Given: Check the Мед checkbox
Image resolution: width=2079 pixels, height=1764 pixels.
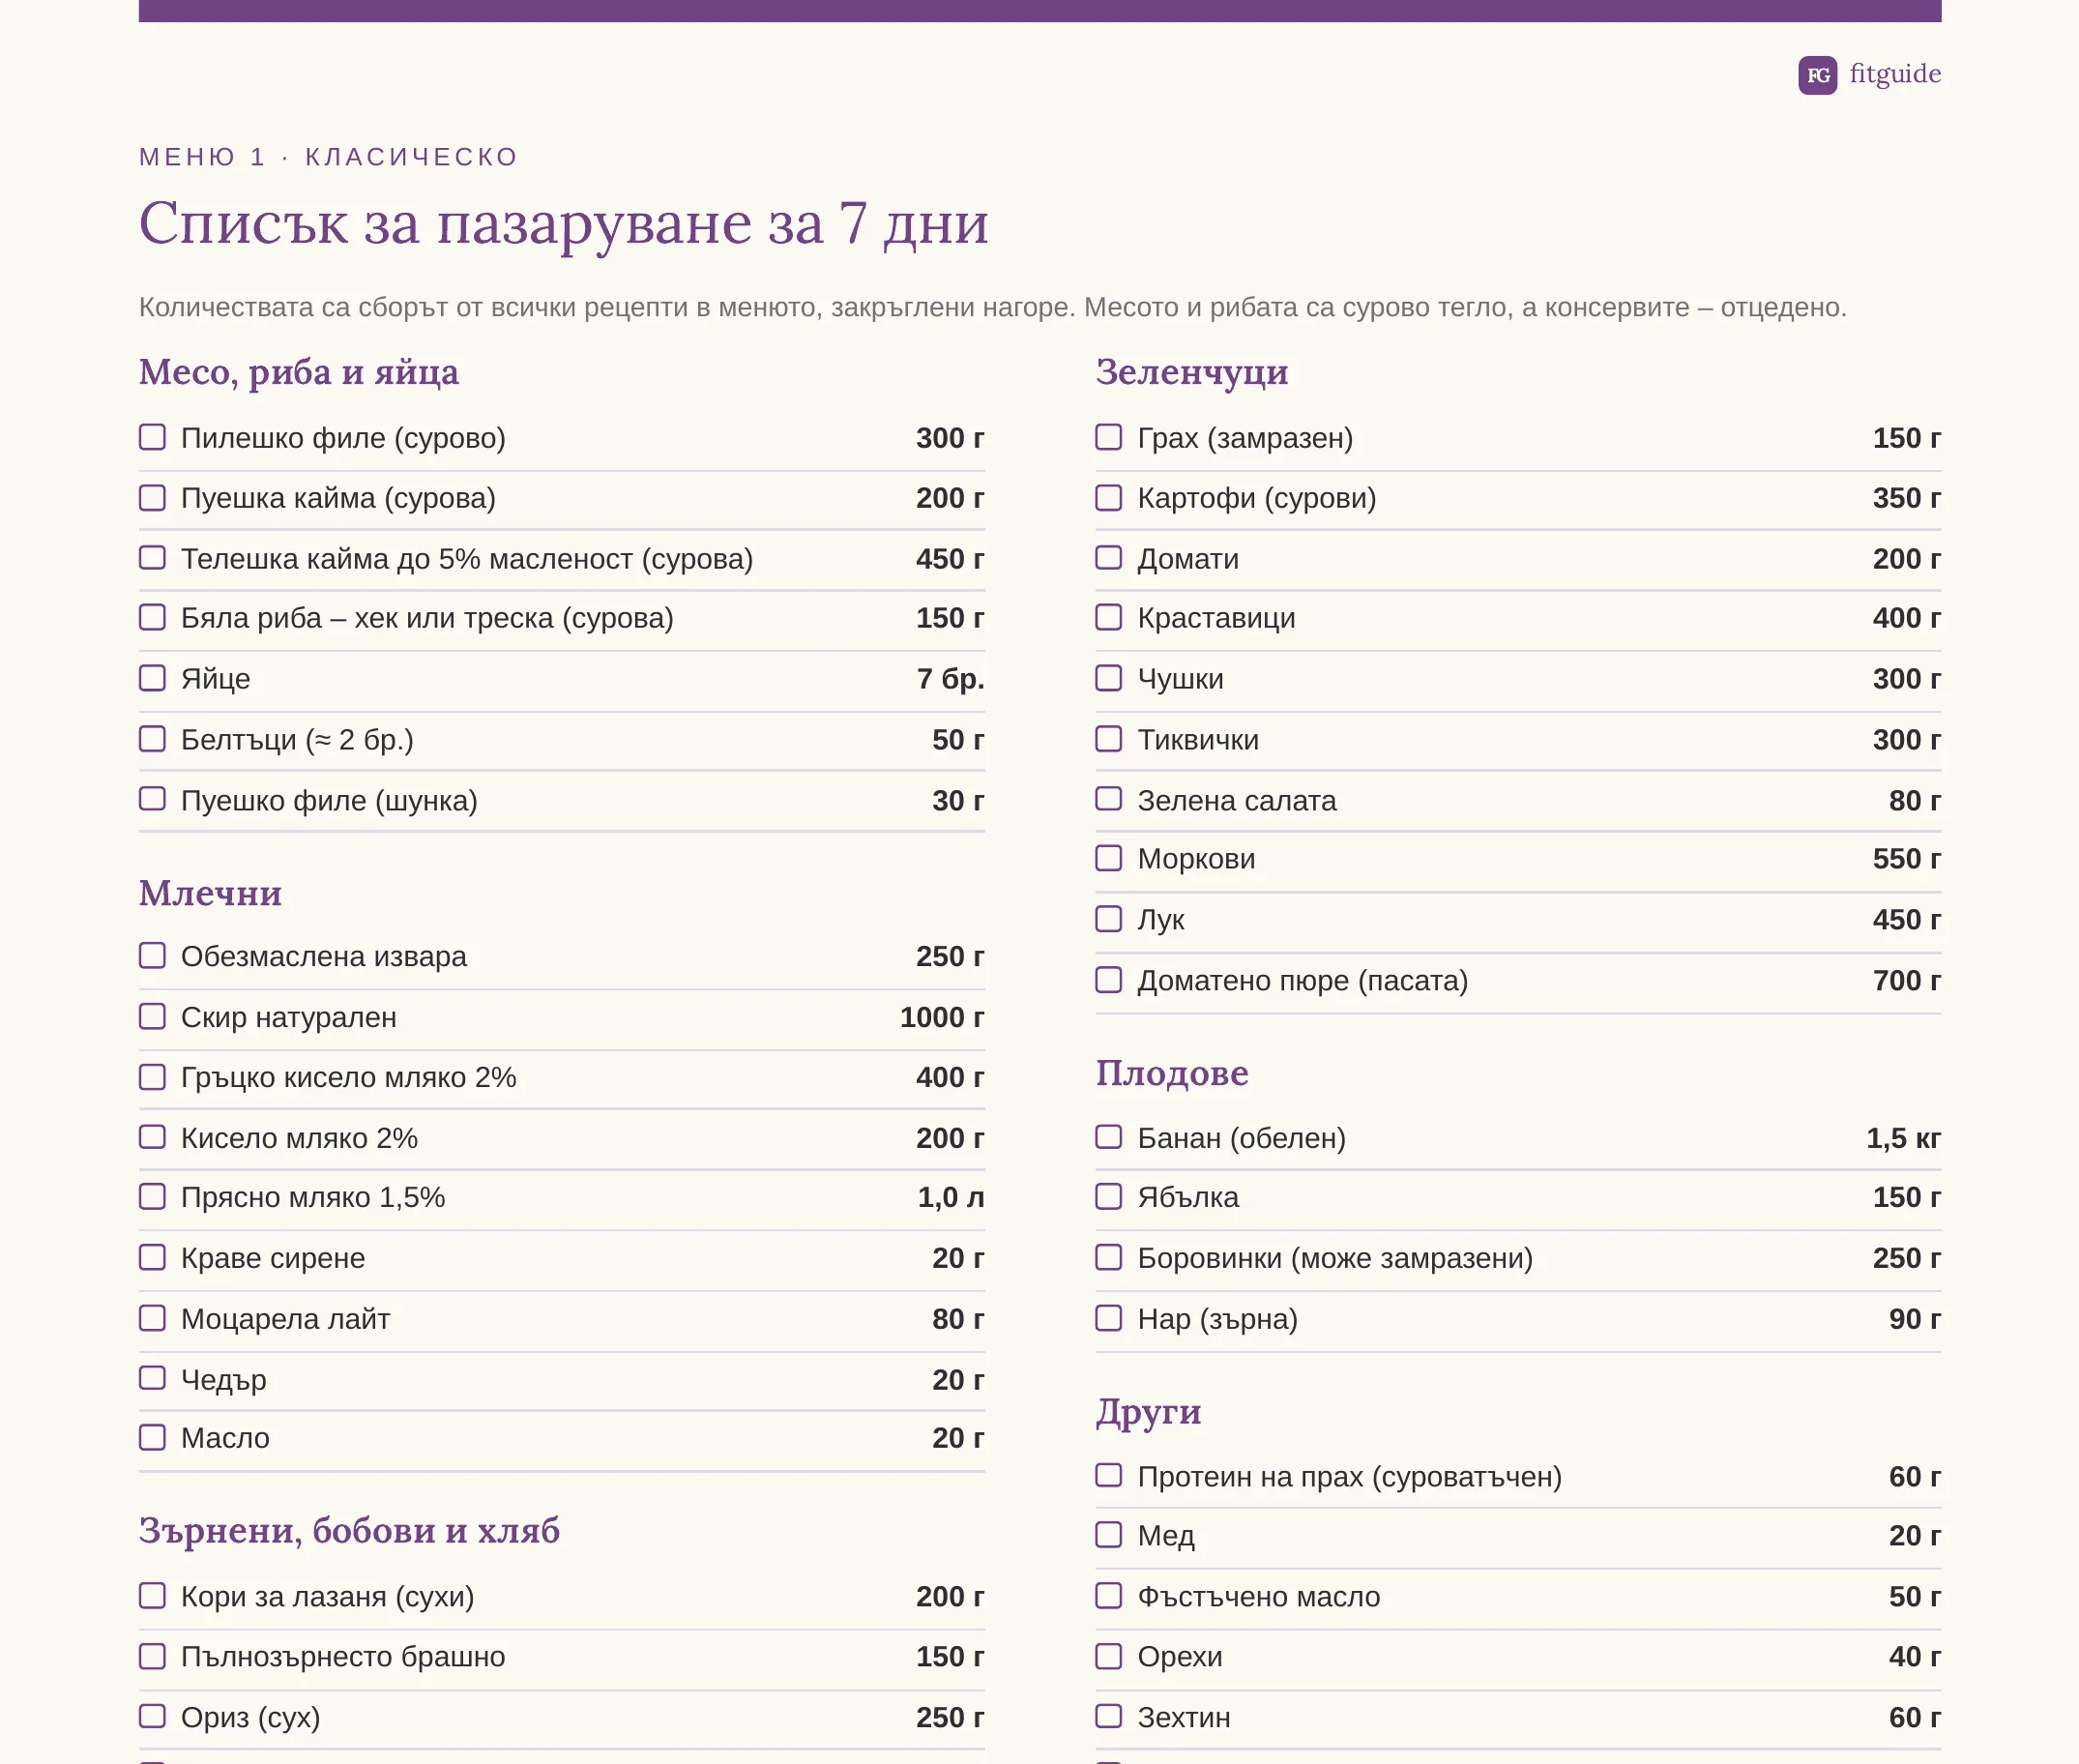Looking at the screenshot, I should (1109, 1535).
